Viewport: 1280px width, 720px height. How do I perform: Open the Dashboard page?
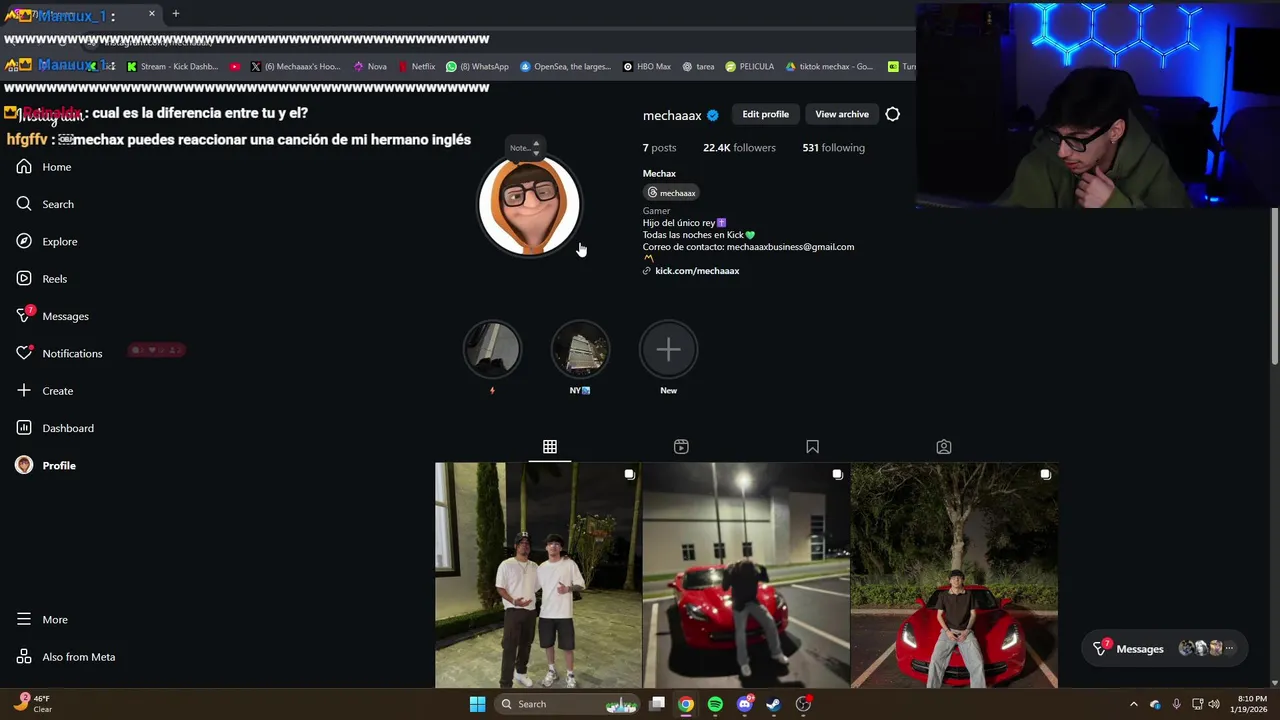pos(55,428)
